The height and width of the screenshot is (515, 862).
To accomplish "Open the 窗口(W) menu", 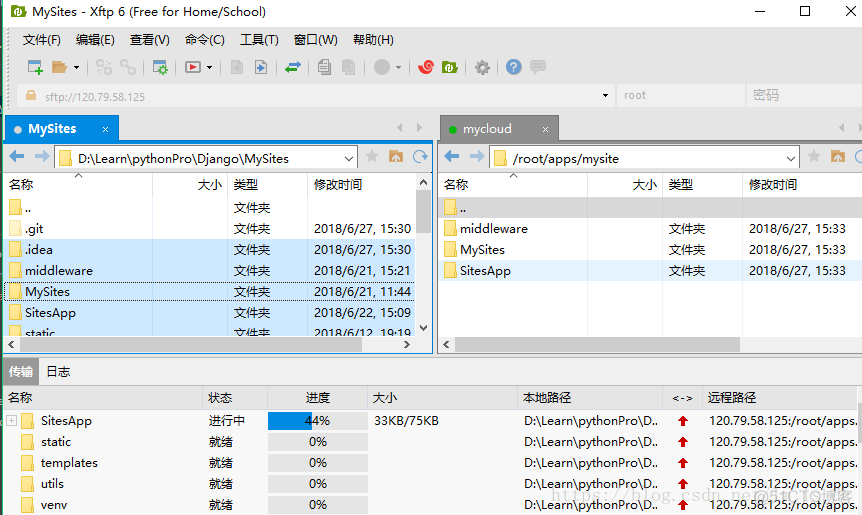I will [x=316, y=40].
